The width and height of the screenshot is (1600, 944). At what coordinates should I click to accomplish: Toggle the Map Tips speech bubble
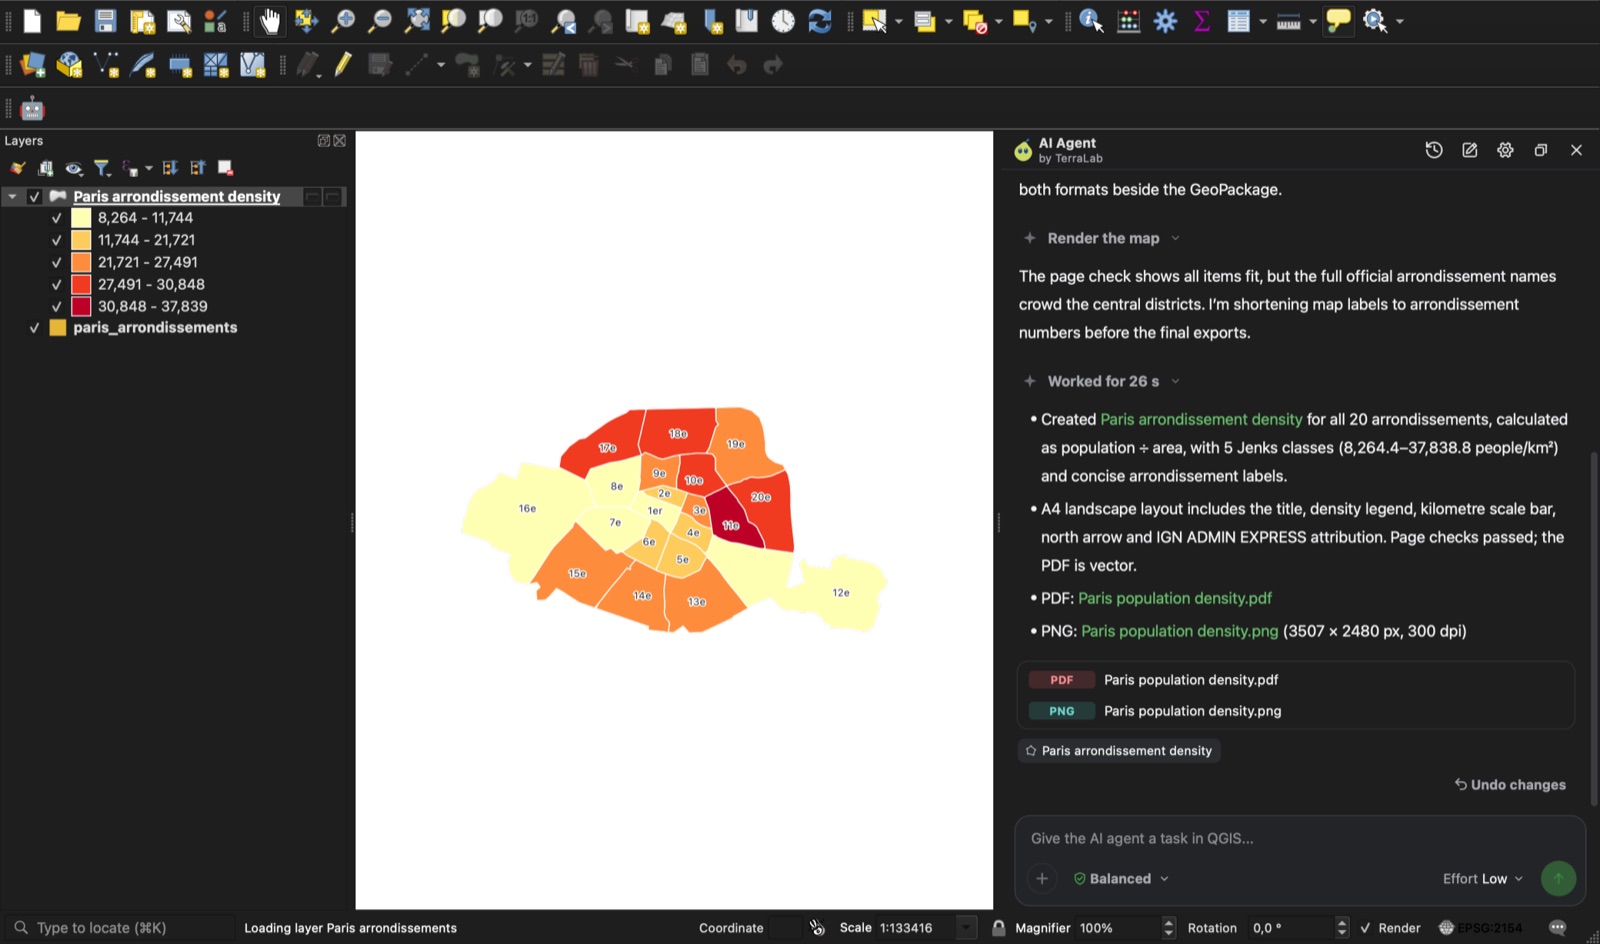click(x=1338, y=21)
